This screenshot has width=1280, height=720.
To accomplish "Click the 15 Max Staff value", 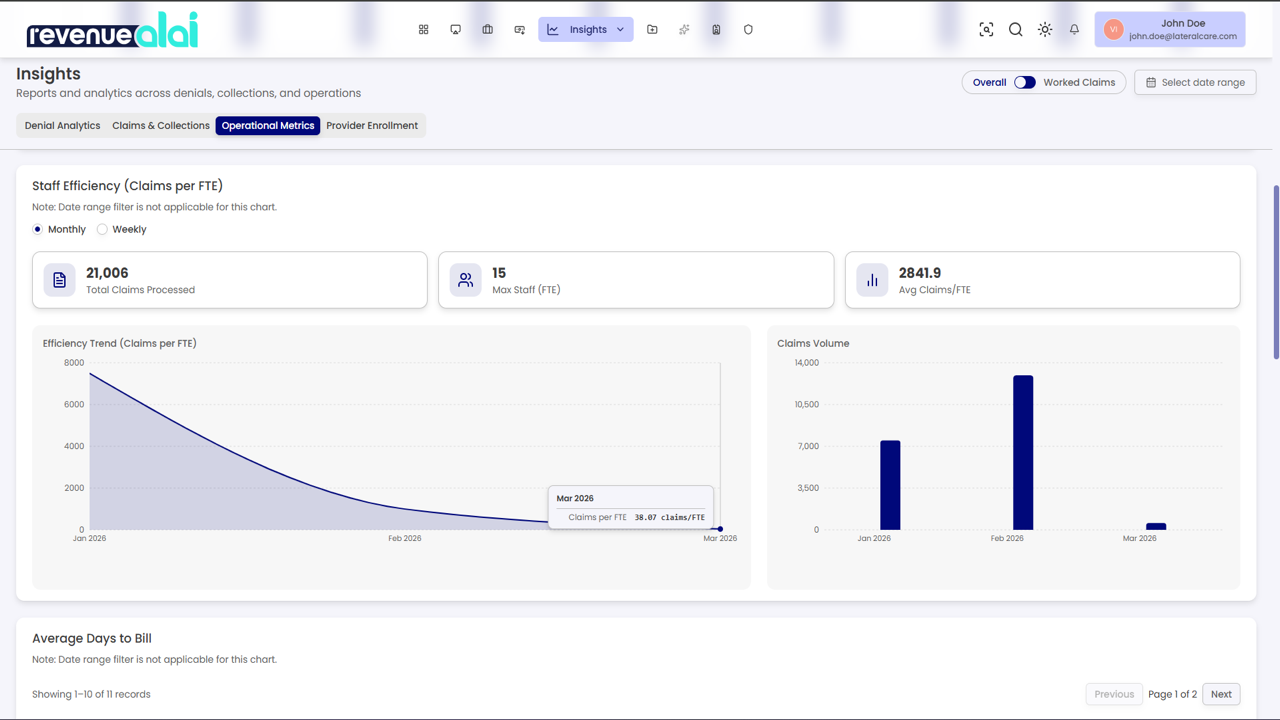I will [x=499, y=272].
